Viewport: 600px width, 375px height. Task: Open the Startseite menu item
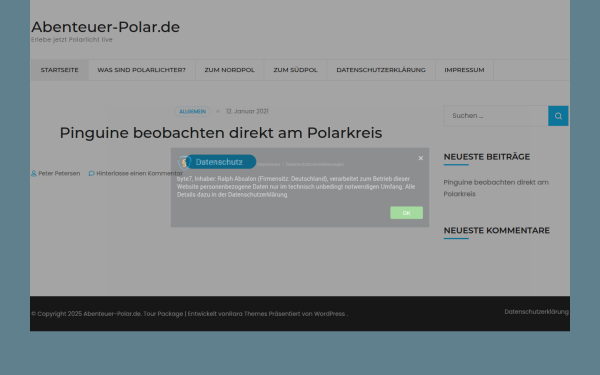(59, 70)
